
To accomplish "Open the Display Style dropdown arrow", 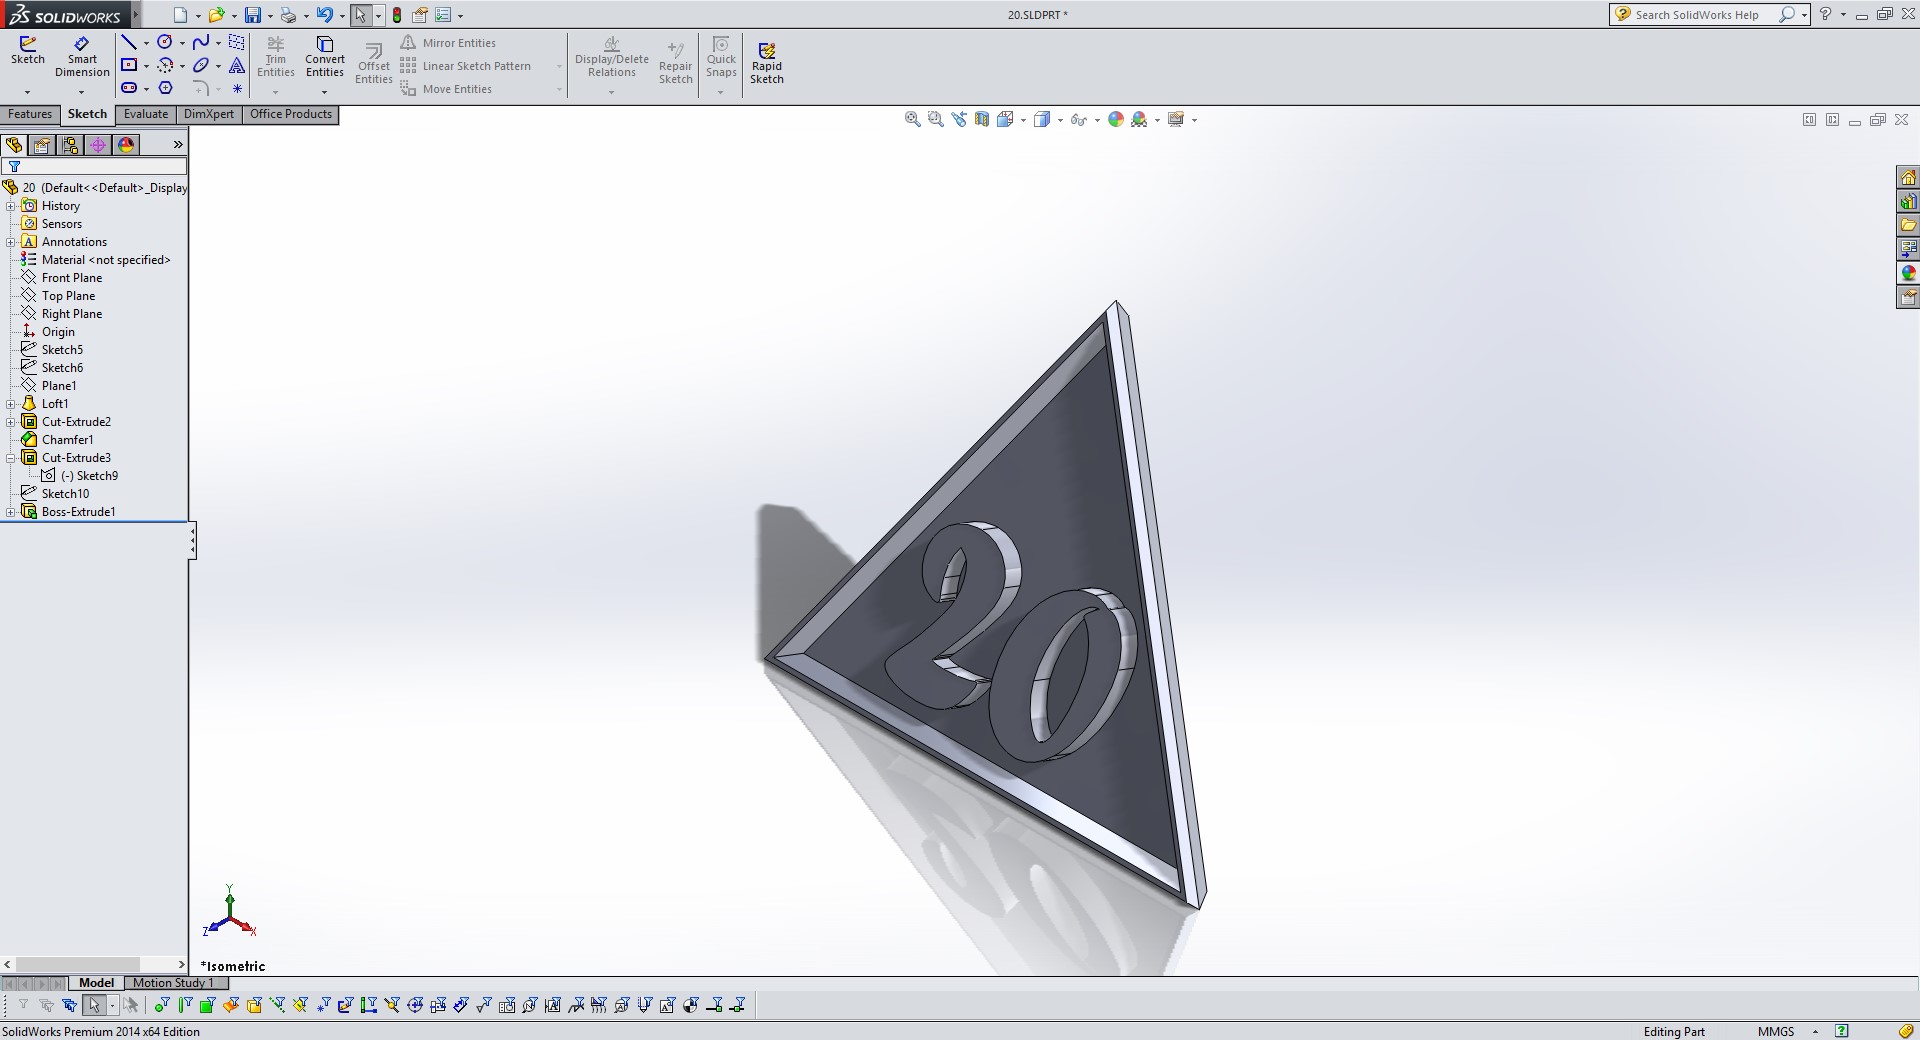I will pos(1060,120).
